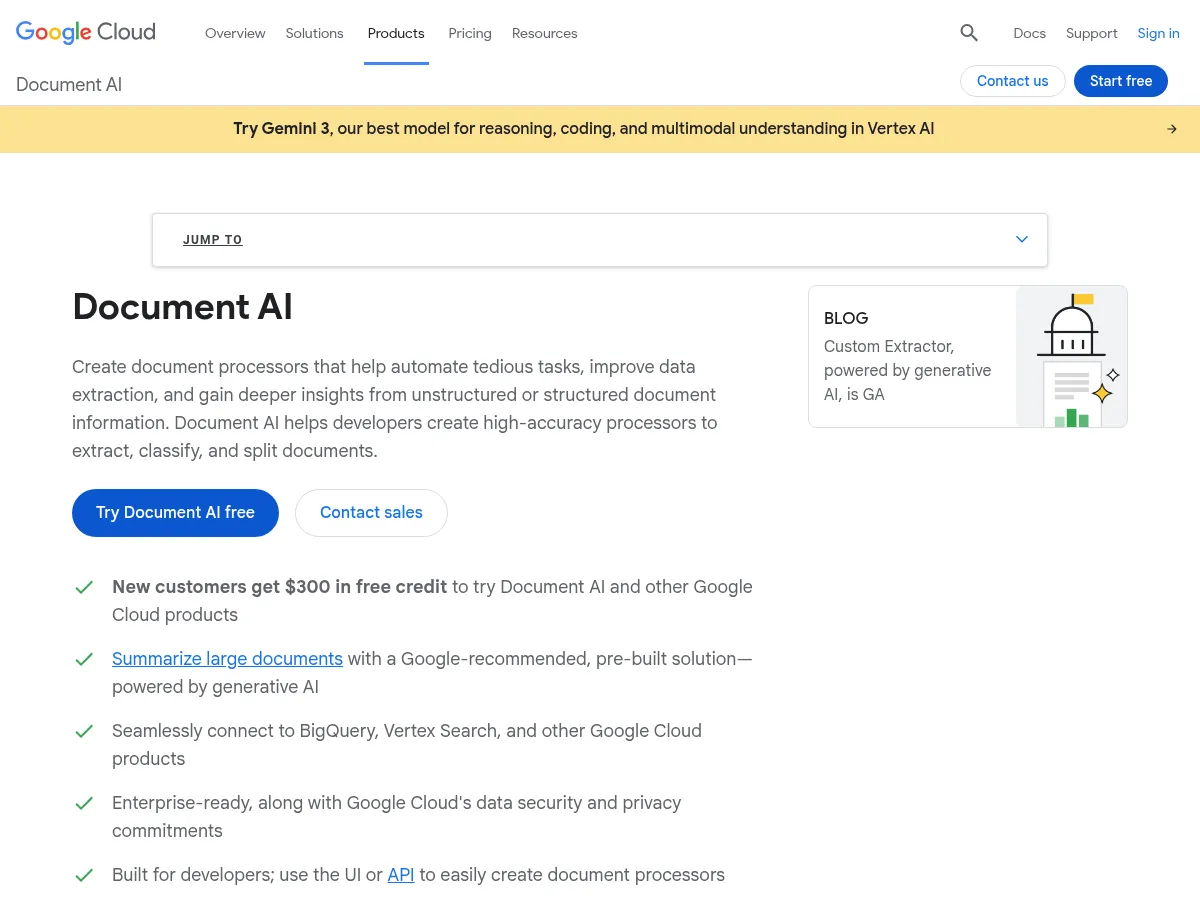The width and height of the screenshot is (1200, 900).
Task: Click the arrow on the Gemini 3 banner
Action: (x=1171, y=128)
